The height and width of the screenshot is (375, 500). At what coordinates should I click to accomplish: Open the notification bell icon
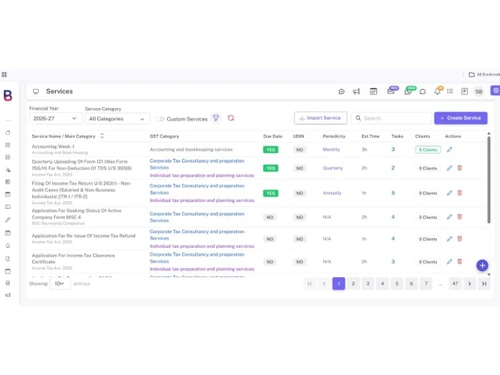[x=438, y=91]
